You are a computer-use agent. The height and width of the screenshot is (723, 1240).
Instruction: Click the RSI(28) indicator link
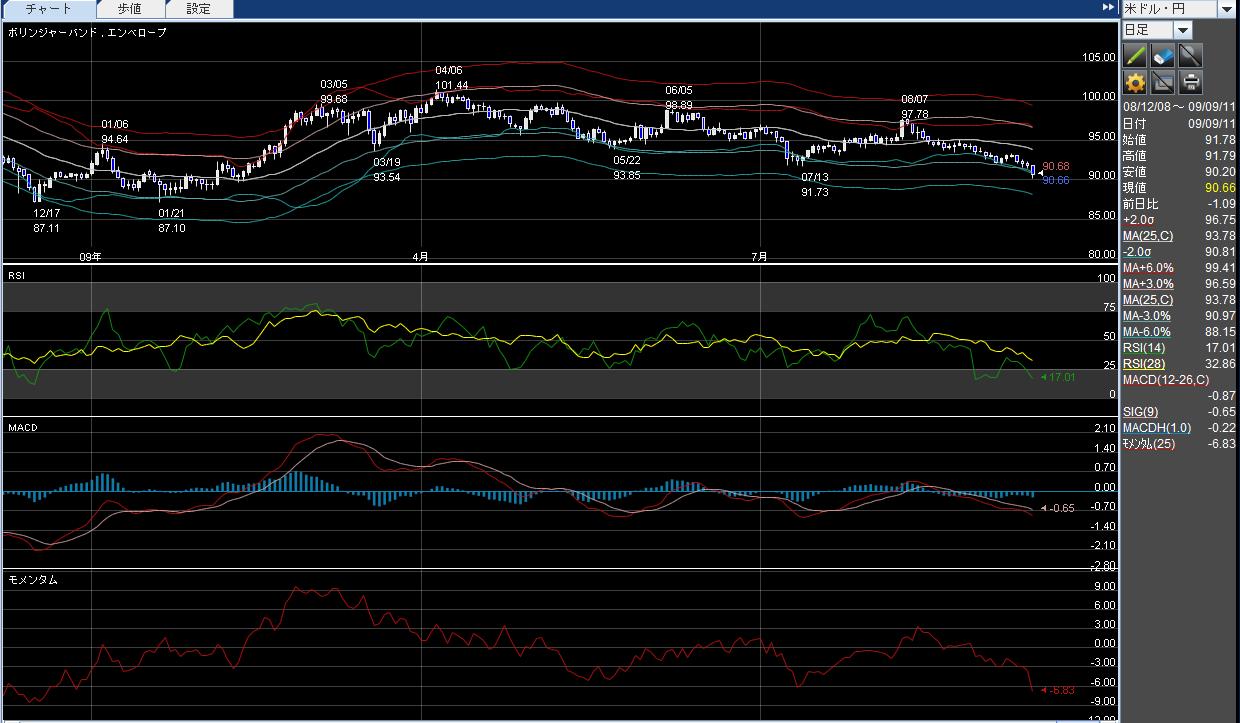[x=1145, y=364]
